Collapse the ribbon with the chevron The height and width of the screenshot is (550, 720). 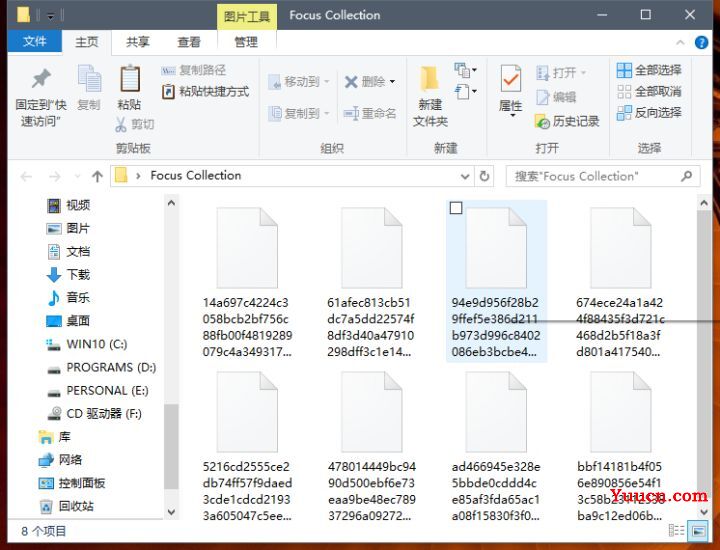pos(680,43)
